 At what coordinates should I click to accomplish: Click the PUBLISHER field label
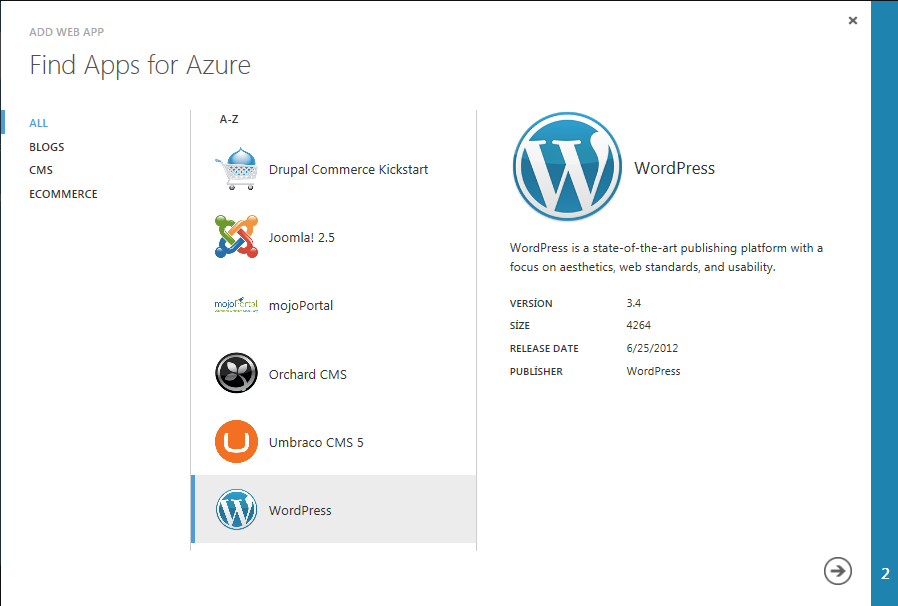tap(536, 371)
